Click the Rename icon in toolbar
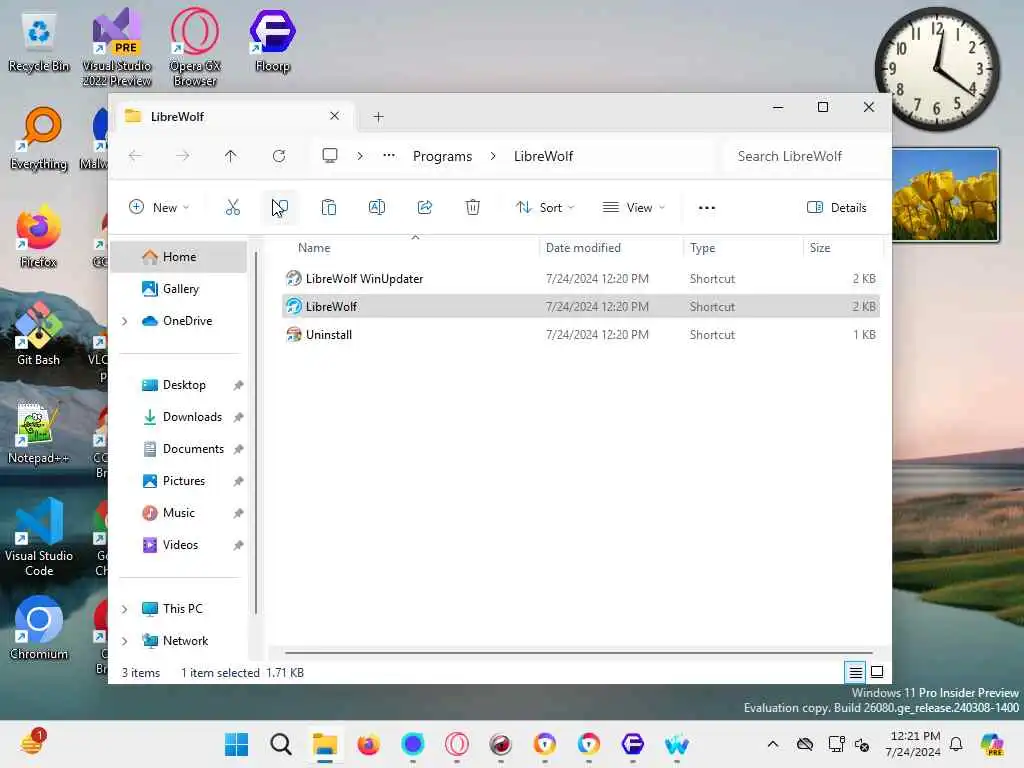This screenshot has width=1024, height=768. coord(377,208)
